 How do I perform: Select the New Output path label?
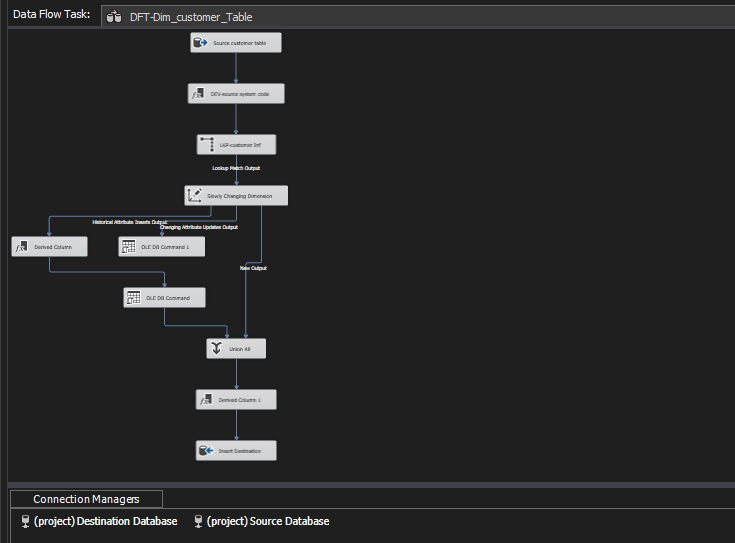(253, 268)
